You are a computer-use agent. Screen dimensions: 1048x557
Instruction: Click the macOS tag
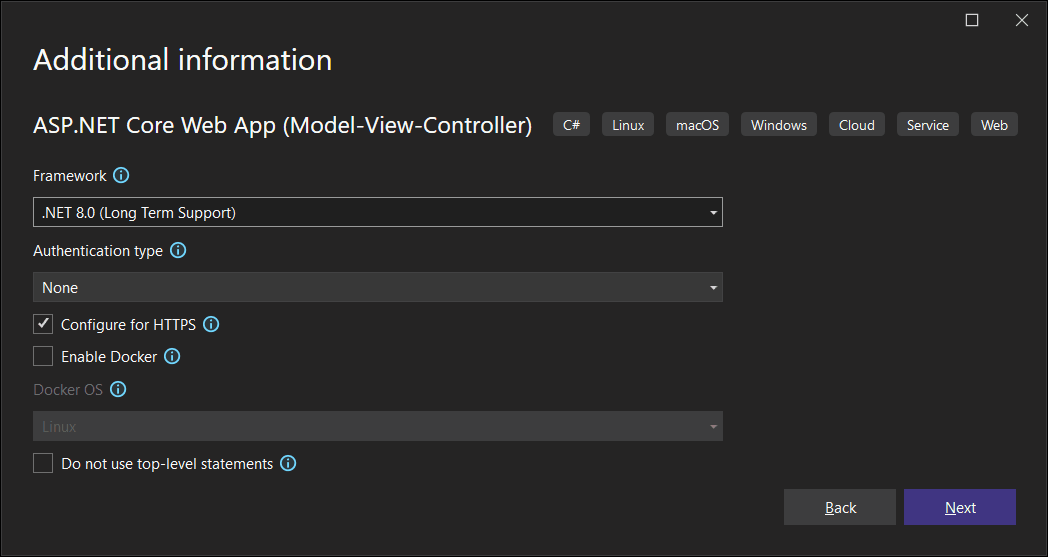pos(697,125)
